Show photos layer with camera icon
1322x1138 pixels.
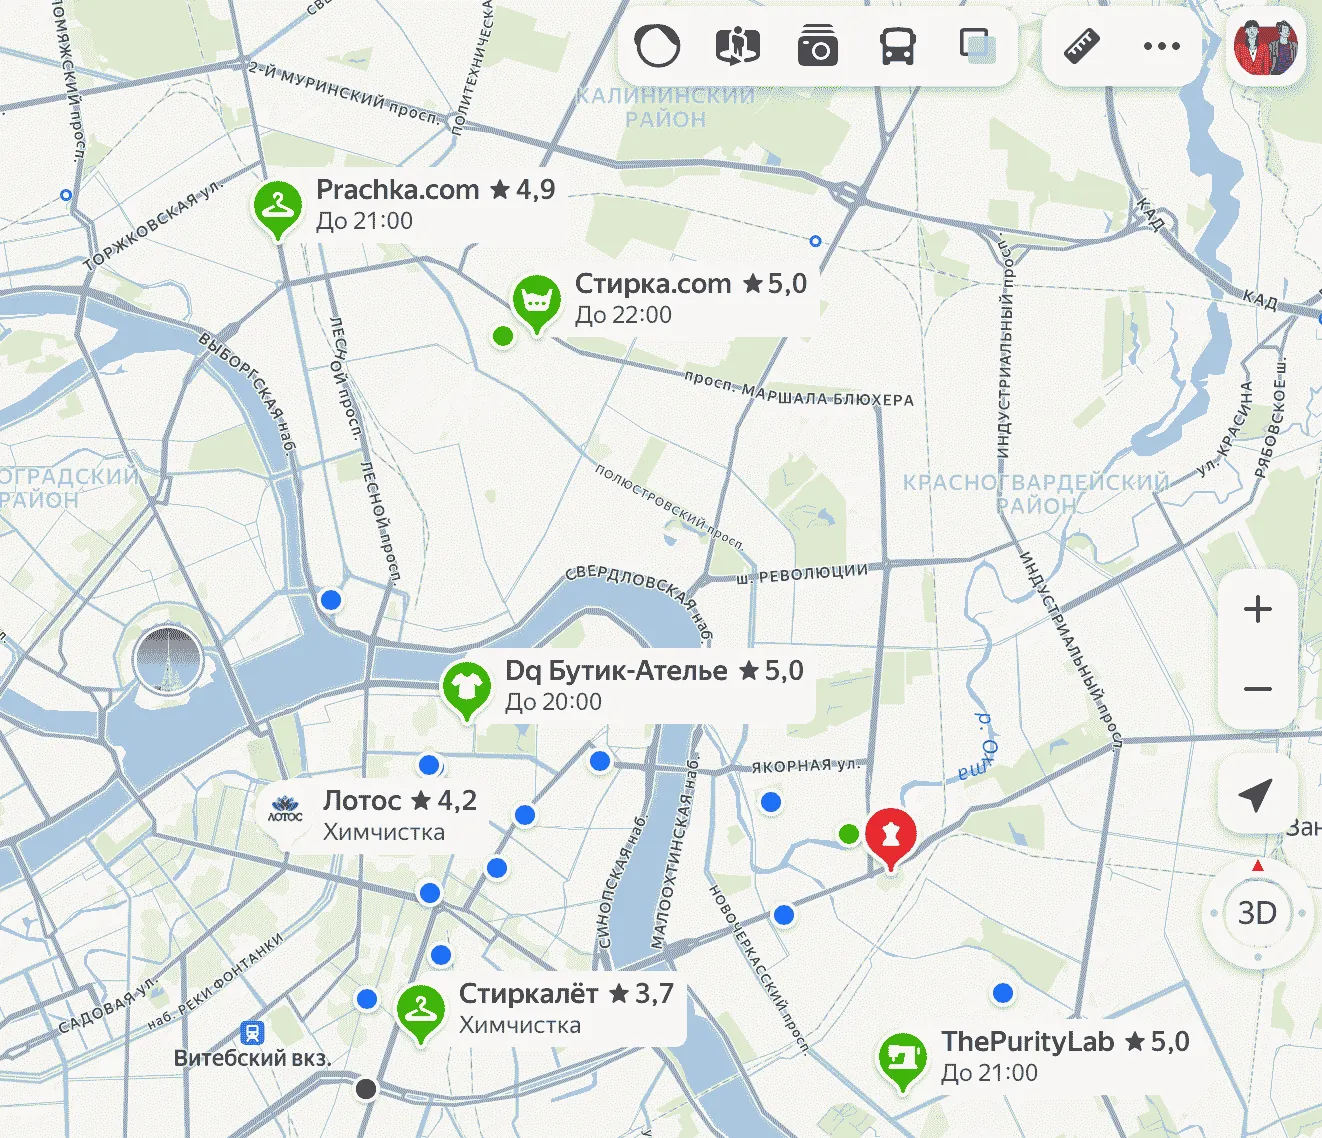pyautogui.click(x=817, y=46)
